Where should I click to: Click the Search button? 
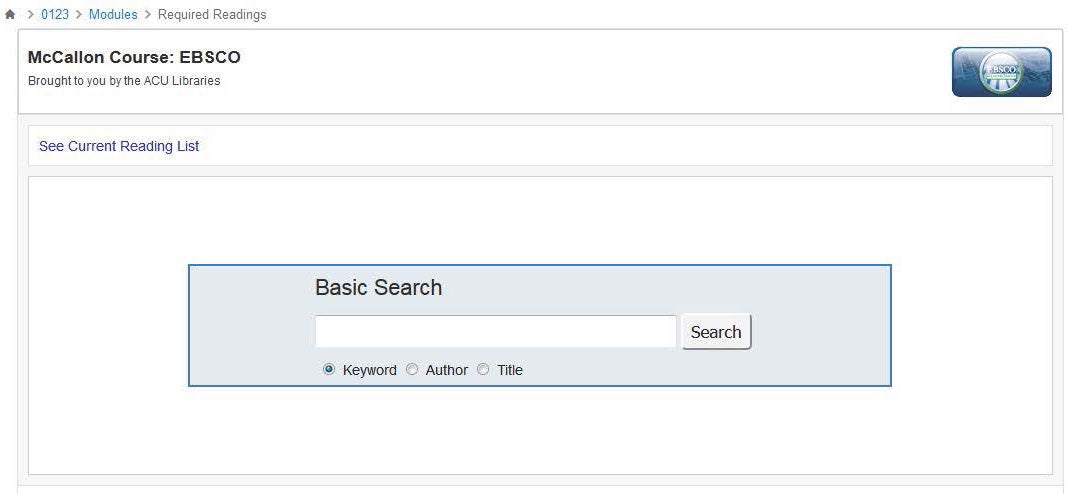pyautogui.click(x=716, y=332)
